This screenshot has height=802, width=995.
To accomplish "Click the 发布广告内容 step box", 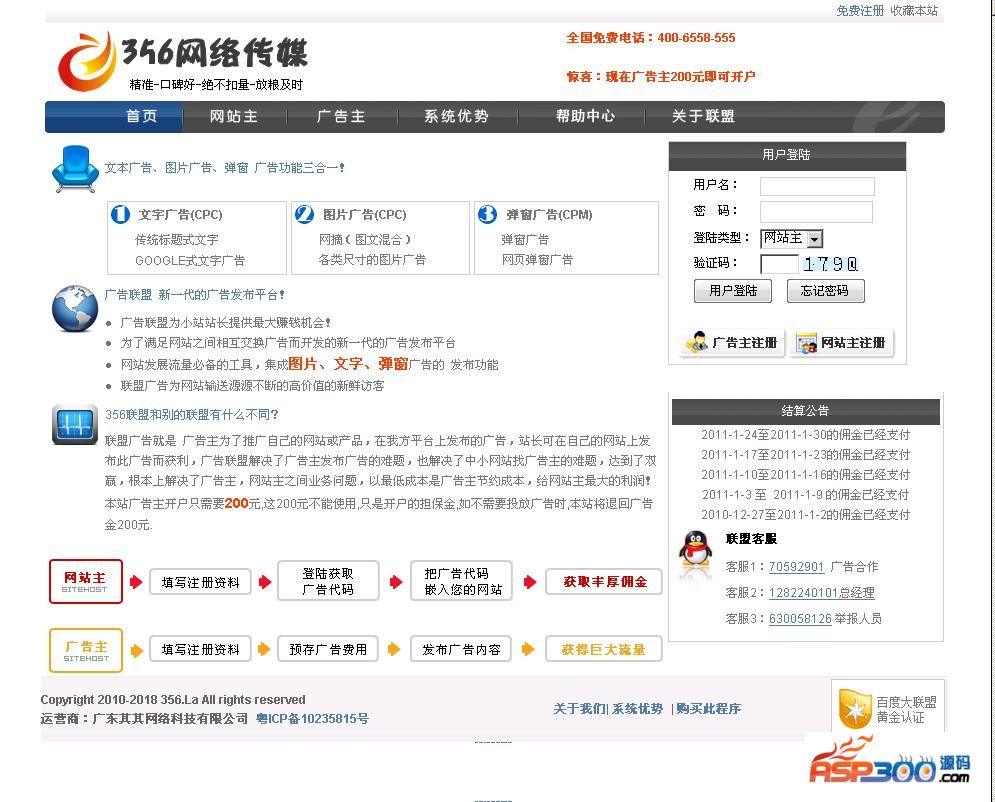I will [461, 649].
